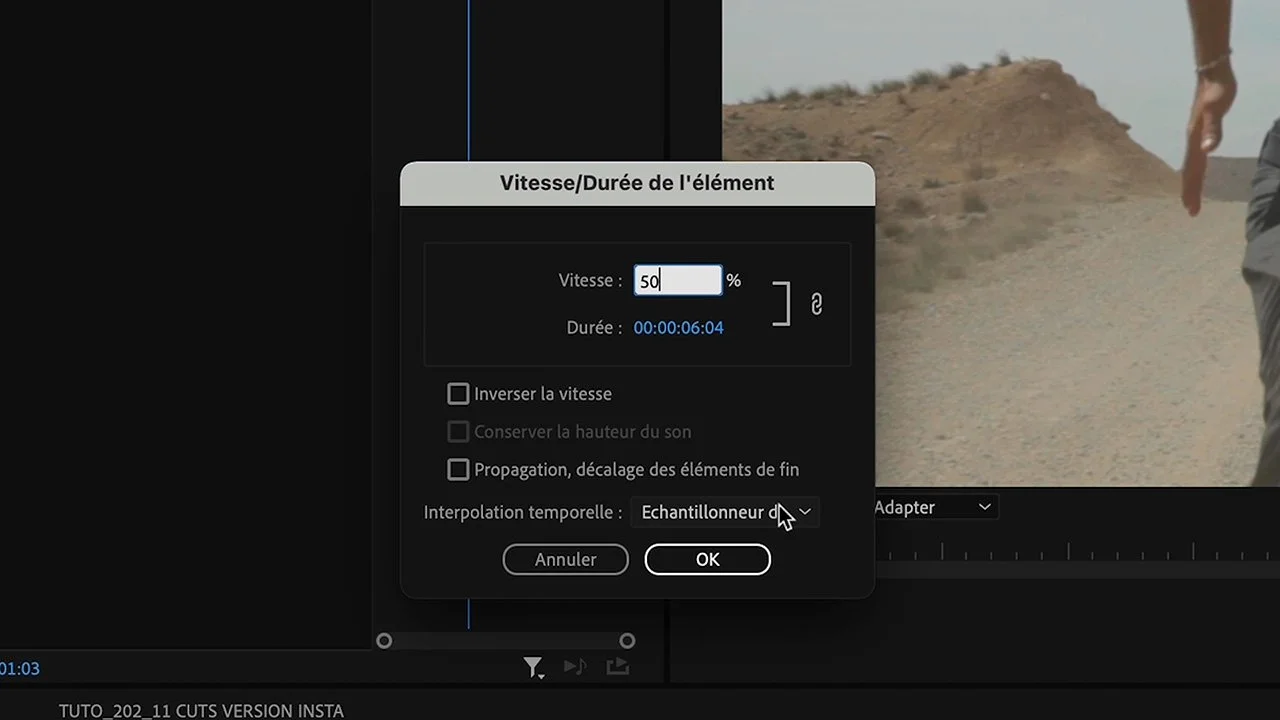Click the left zoom scrollbar handle

(384, 641)
